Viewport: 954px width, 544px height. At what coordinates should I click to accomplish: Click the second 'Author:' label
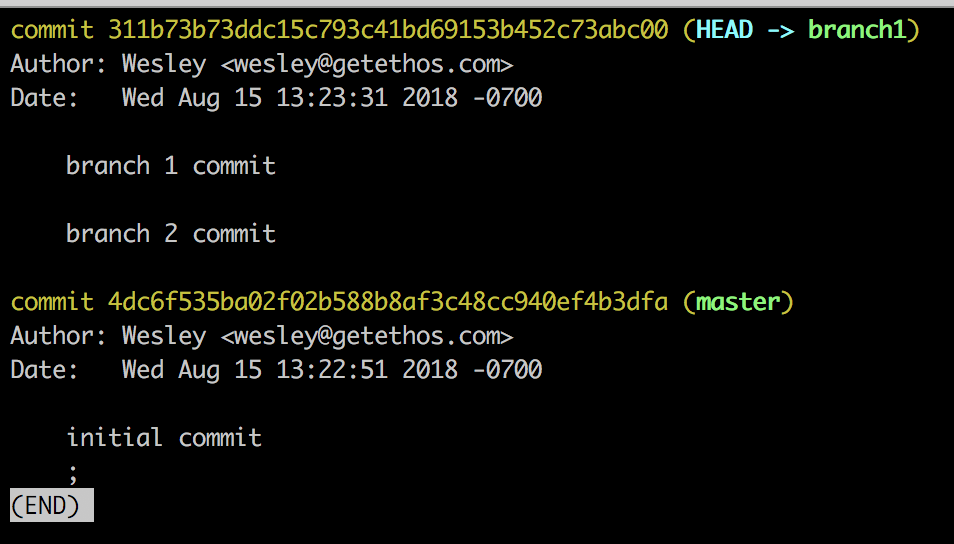click(x=58, y=336)
